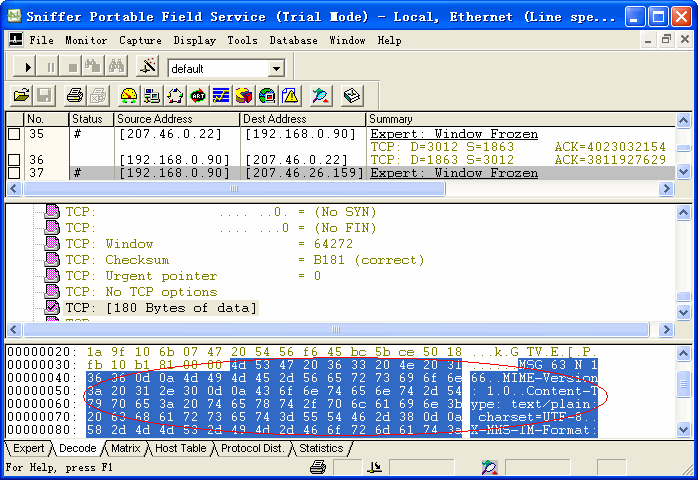Start capture with the play button

tap(28, 67)
